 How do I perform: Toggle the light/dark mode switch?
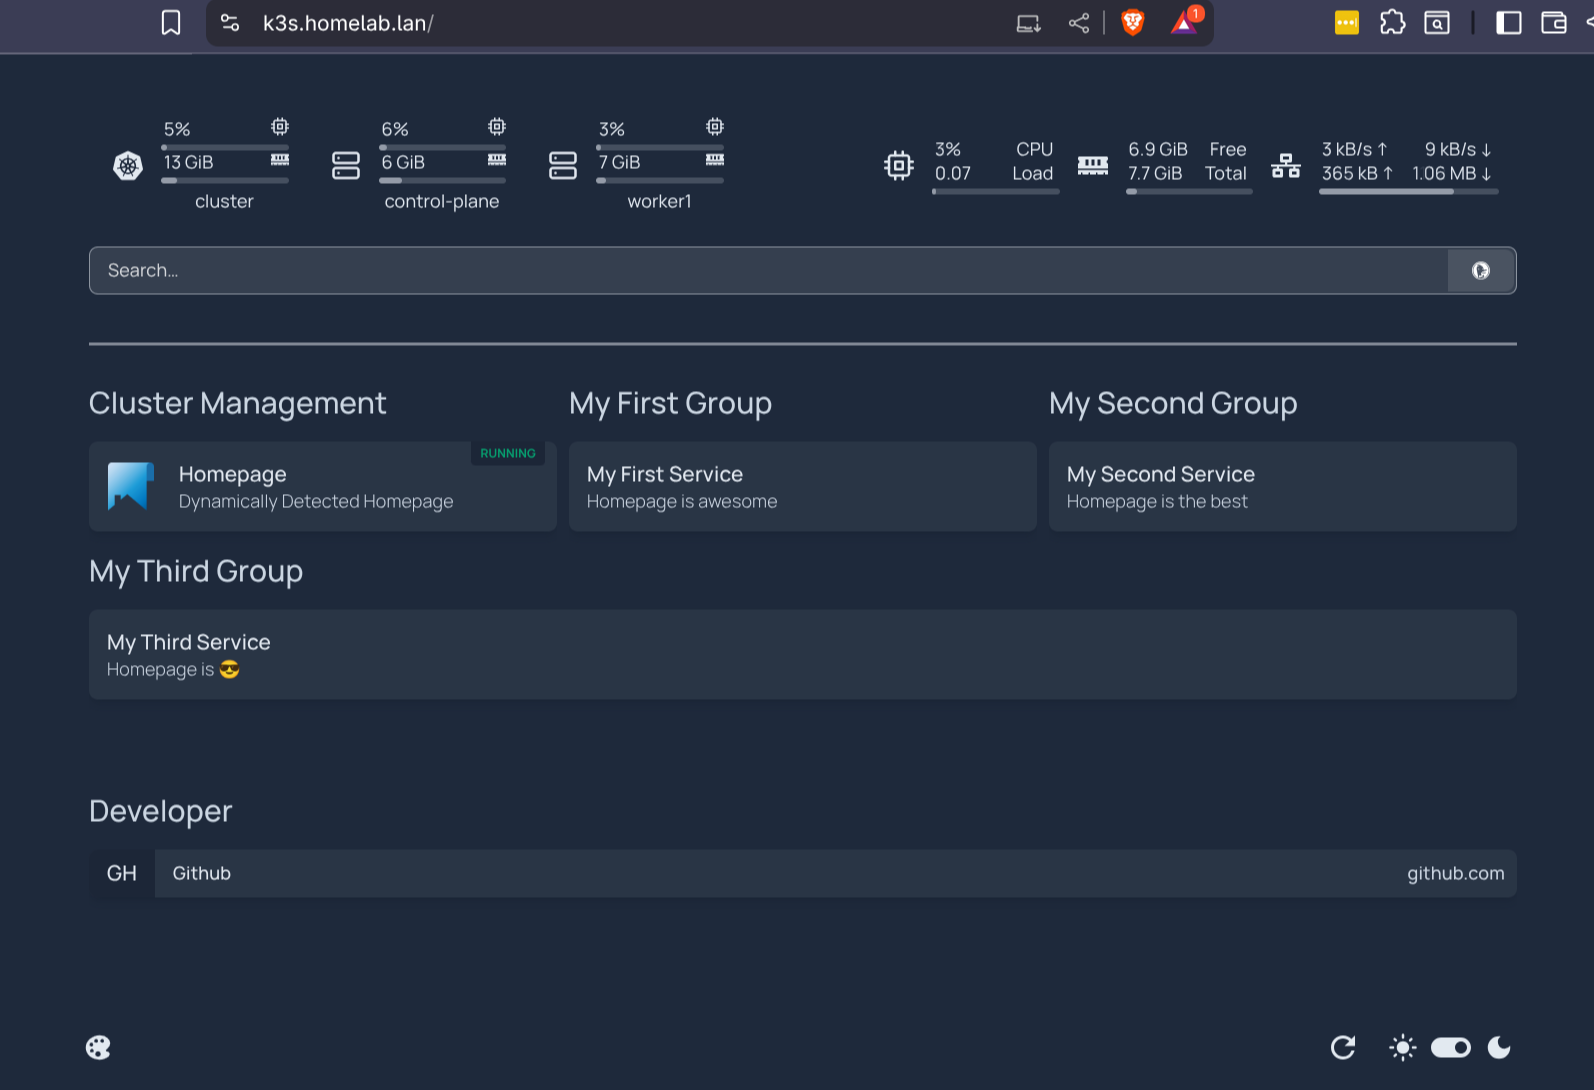click(x=1450, y=1047)
